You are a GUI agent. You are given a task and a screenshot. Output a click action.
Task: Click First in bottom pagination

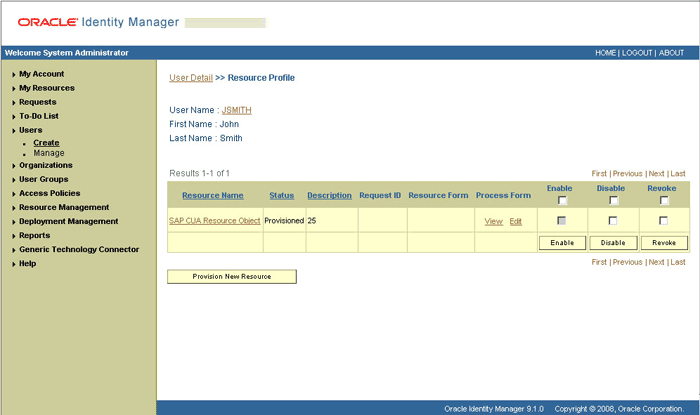coord(599,262)
